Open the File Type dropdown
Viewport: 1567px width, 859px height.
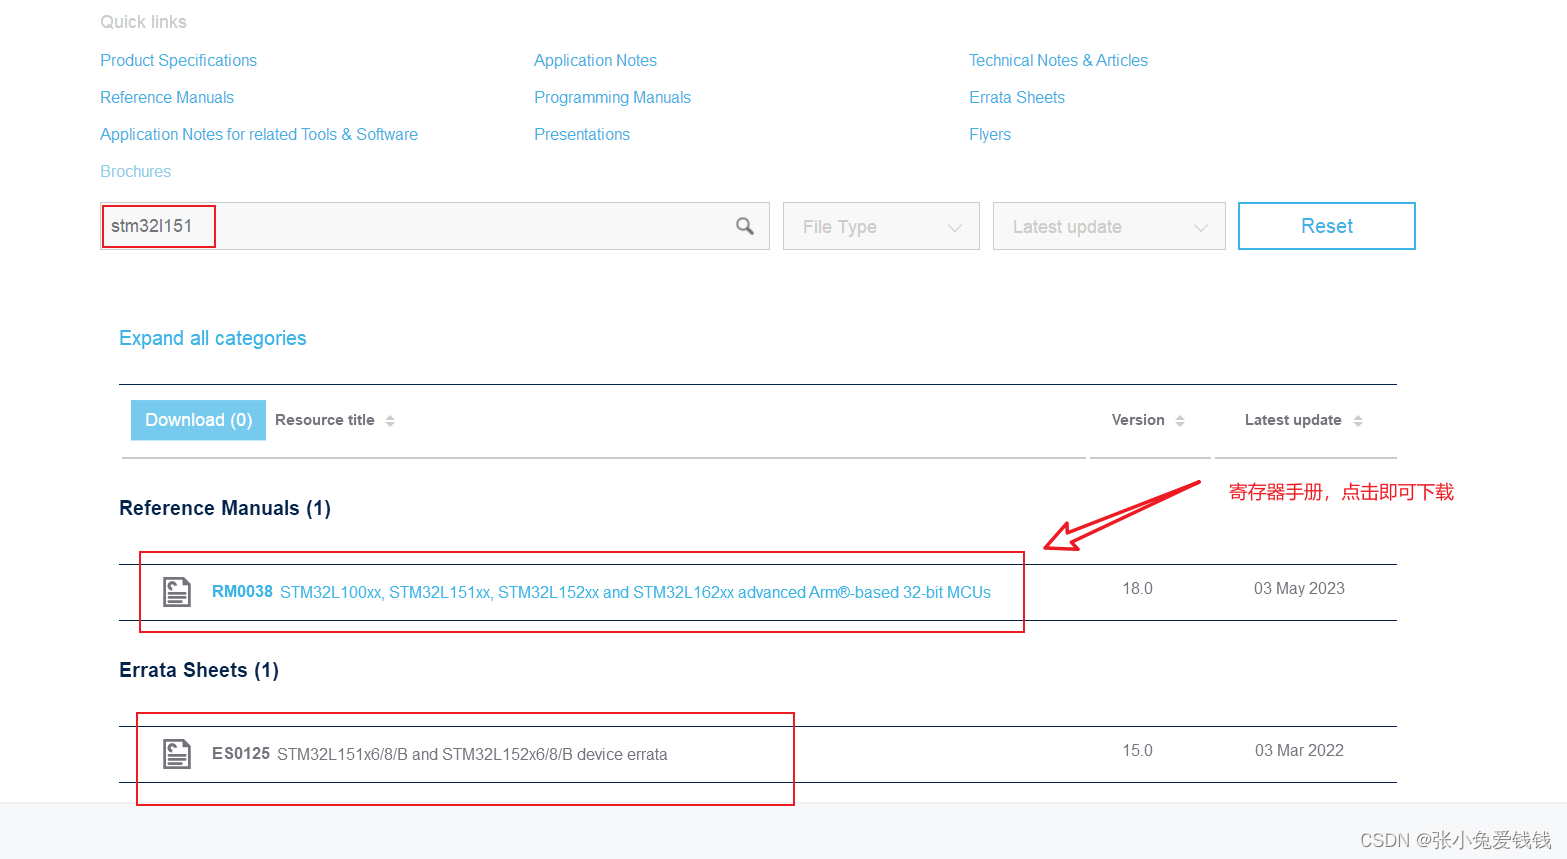881,226
